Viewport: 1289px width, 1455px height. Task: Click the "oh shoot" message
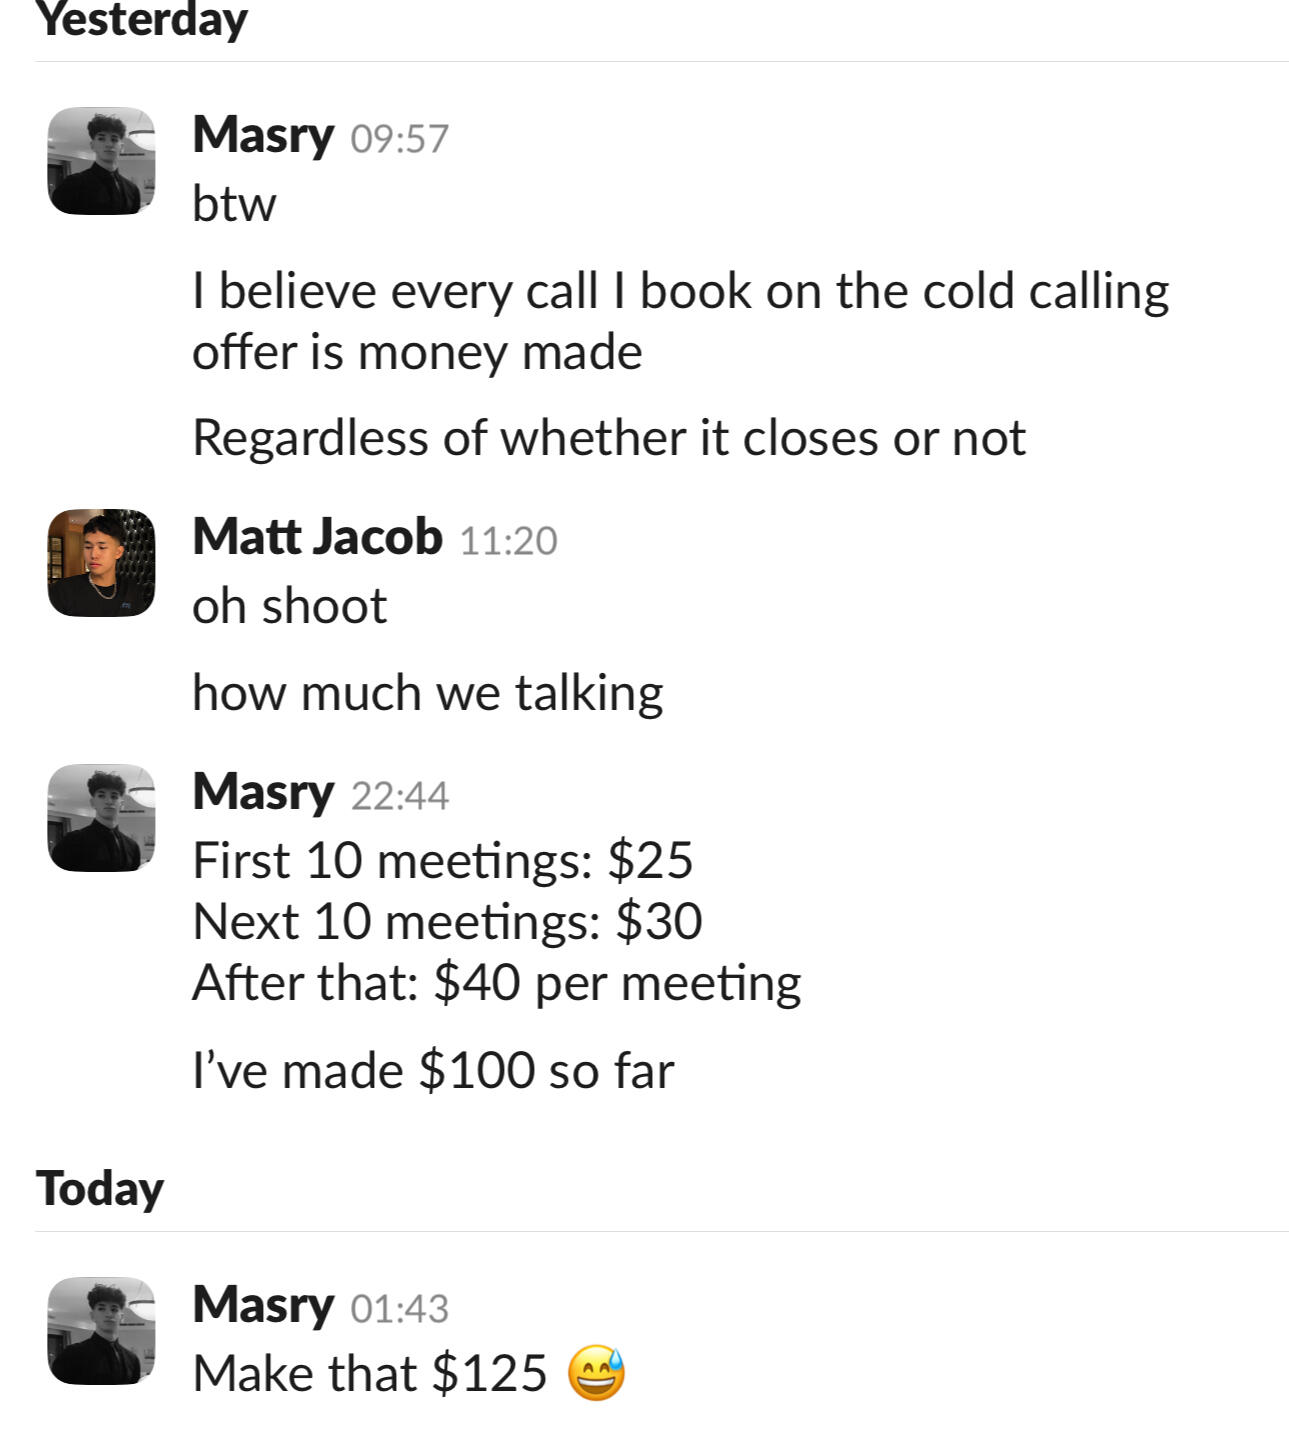tap(289, 606)
